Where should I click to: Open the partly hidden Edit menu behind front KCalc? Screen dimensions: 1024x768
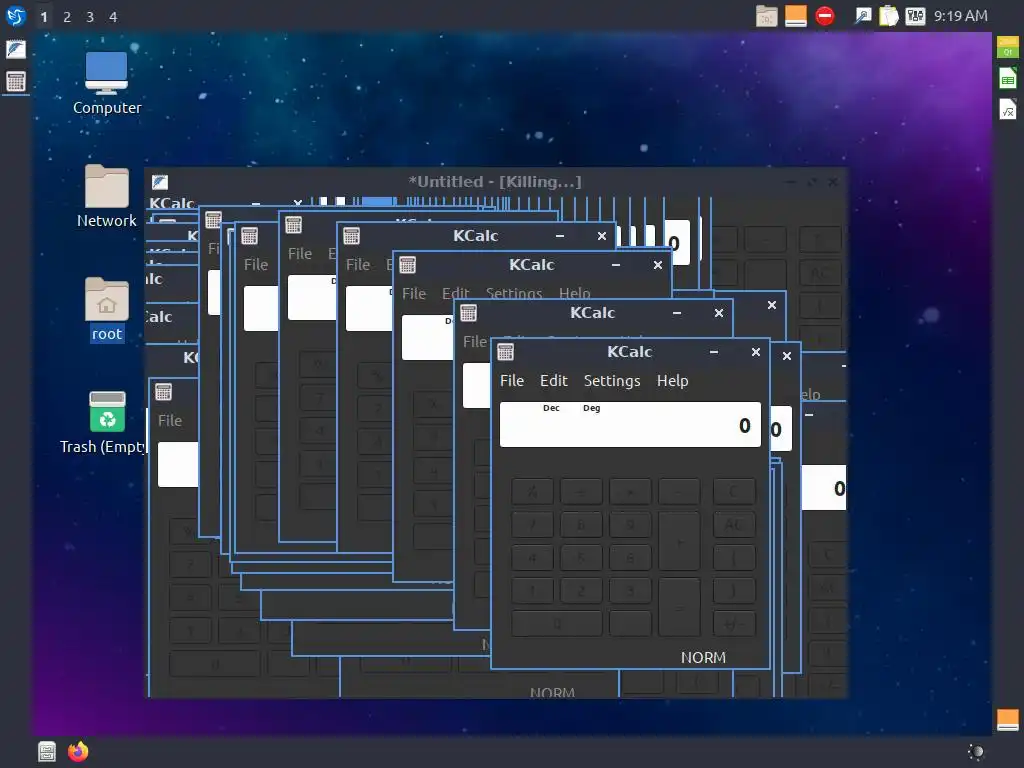[x=455, y=293]
